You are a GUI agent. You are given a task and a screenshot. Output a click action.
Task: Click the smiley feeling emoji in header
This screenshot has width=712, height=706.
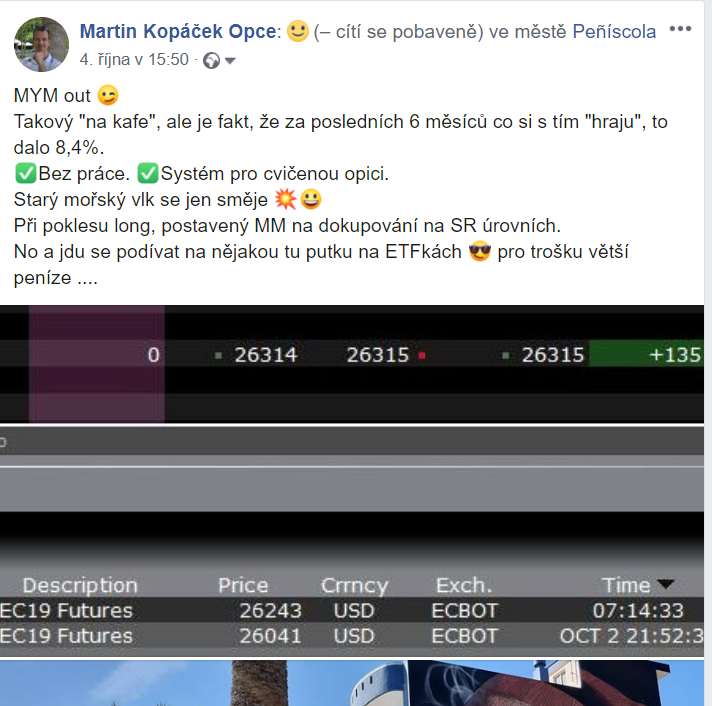pyautogui.click(x=298, y=31)
